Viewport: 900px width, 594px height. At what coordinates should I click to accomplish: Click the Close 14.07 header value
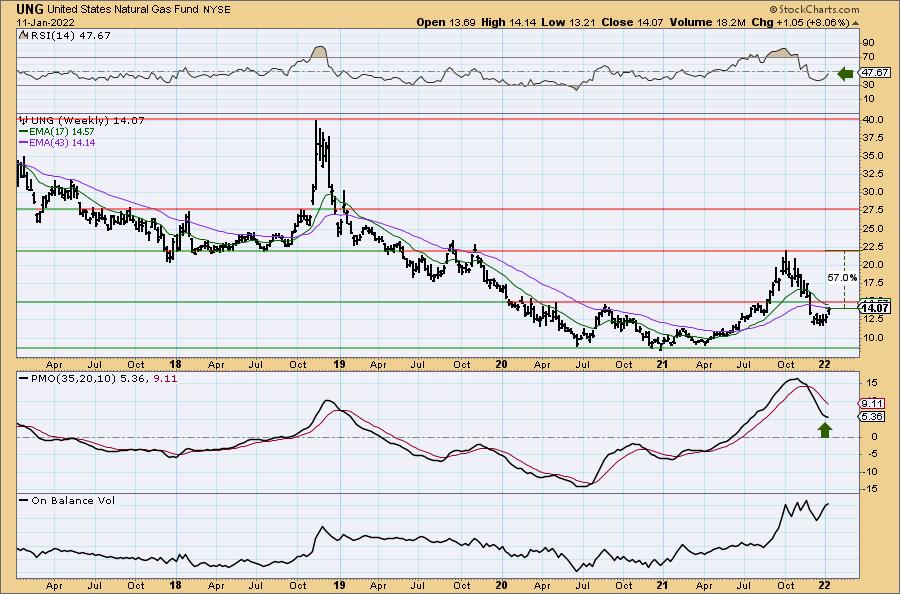632,22
